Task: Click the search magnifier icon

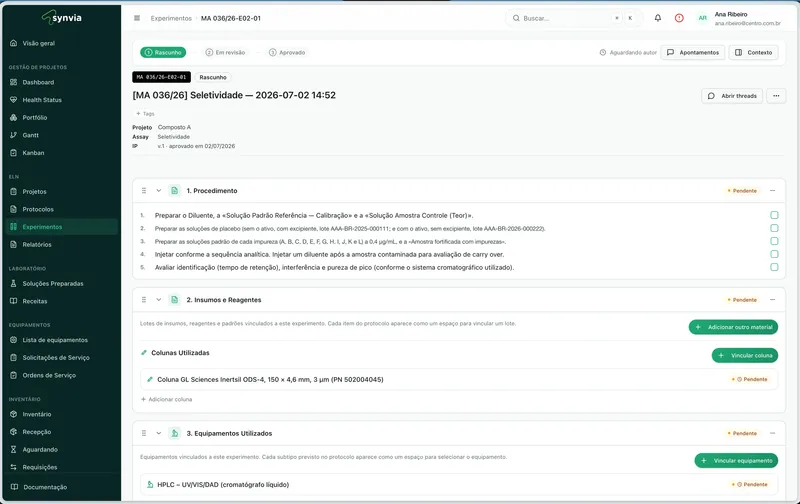Action: click(x=516, y=18)
